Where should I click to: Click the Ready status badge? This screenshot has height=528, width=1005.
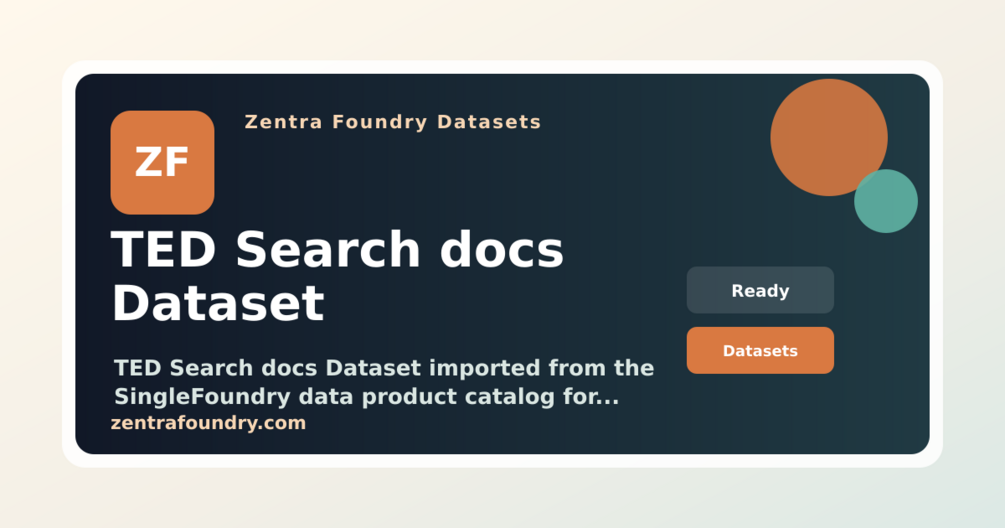point(760,290)
